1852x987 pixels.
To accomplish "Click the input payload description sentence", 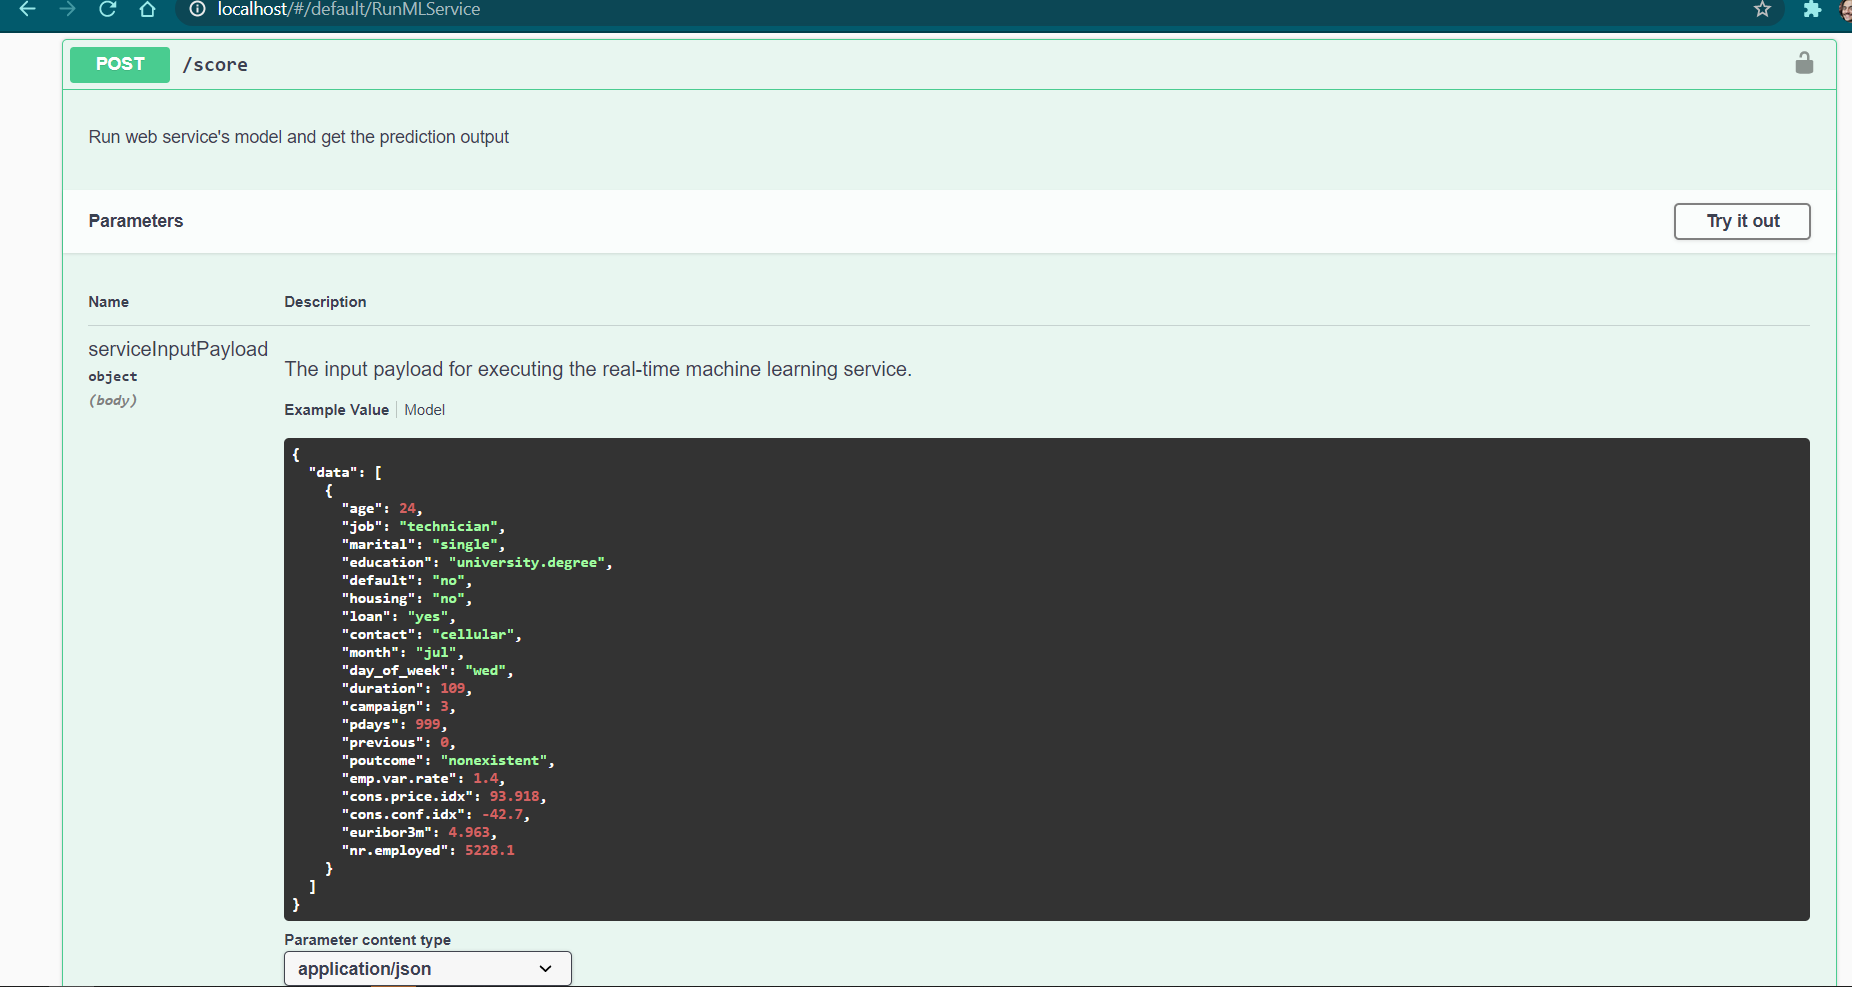I will [598, 369].
